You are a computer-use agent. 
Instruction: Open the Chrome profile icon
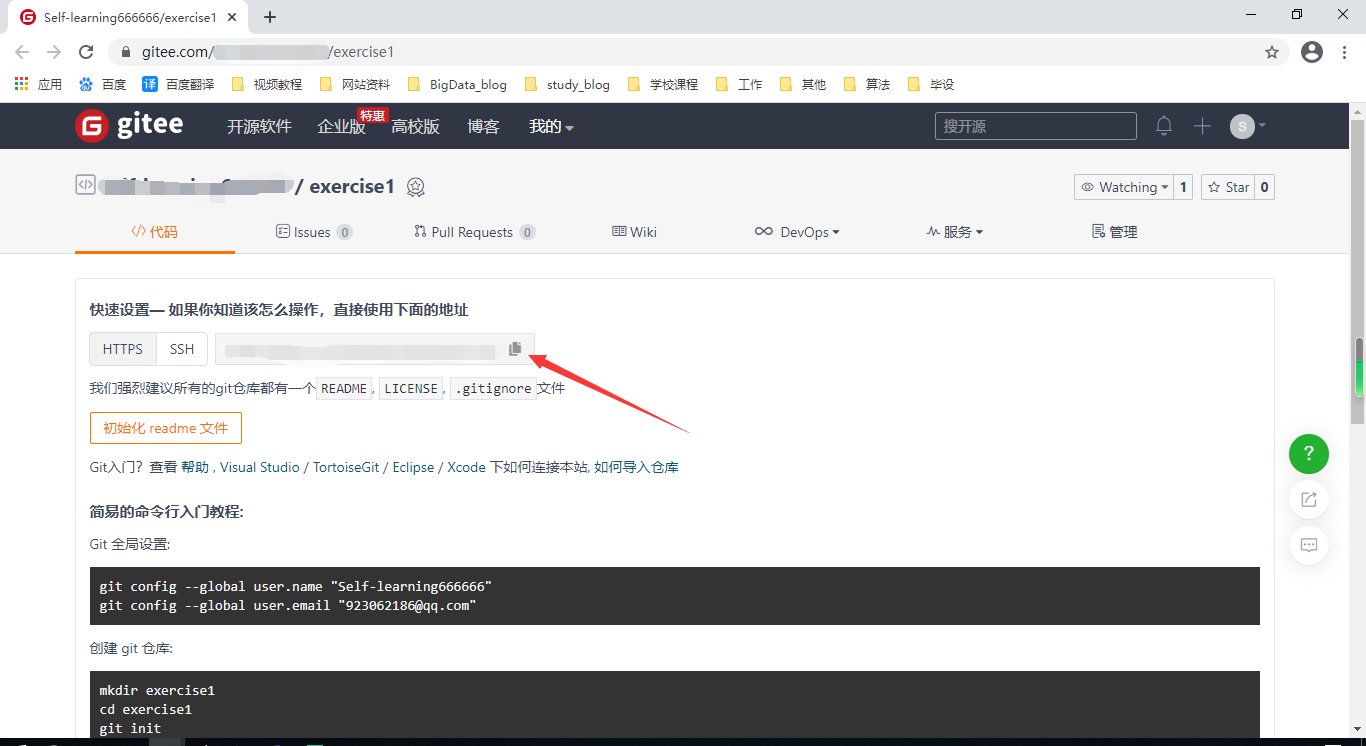(x=1312, y=52)
